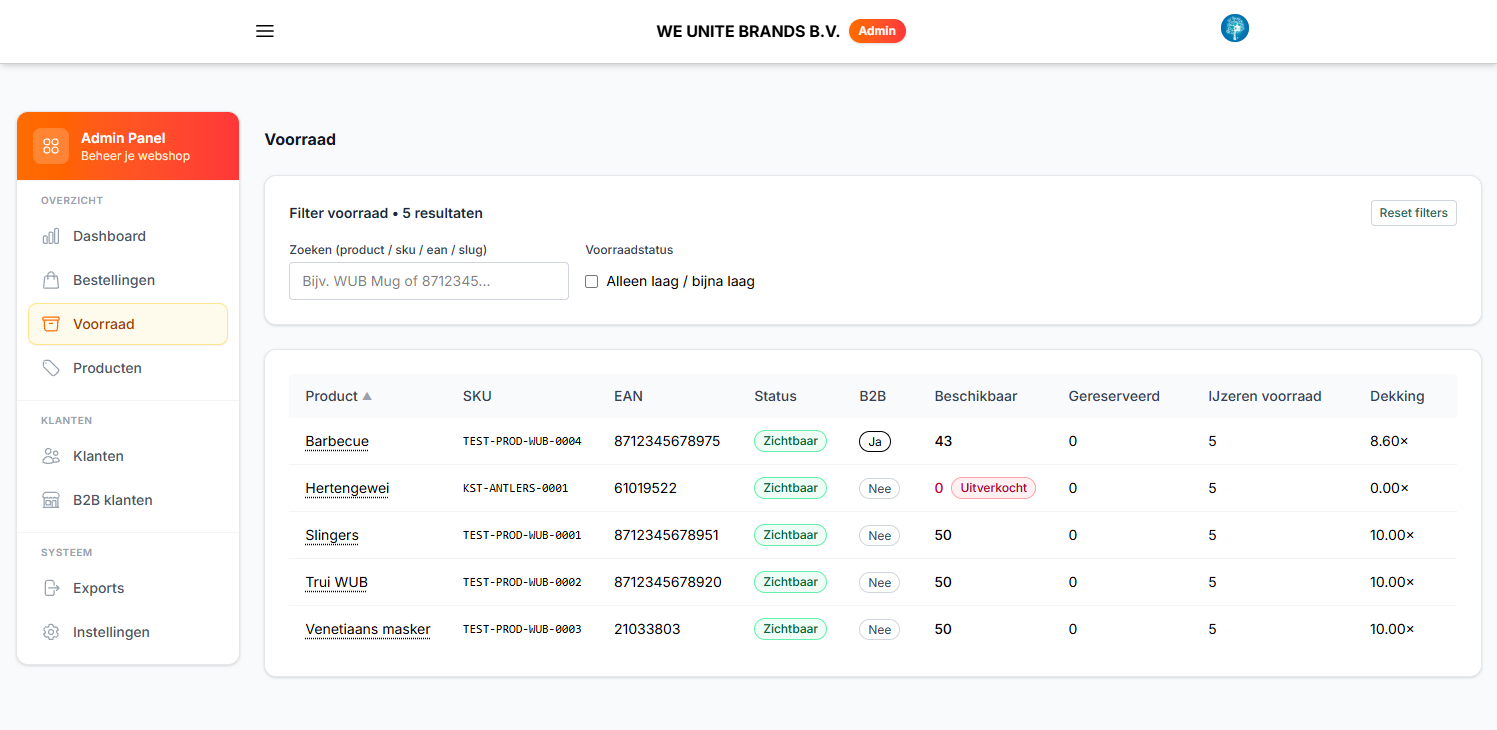1497x730 pixels.
Task: Click the Bestellingen shopping bag icon
Action: [50, 280]
